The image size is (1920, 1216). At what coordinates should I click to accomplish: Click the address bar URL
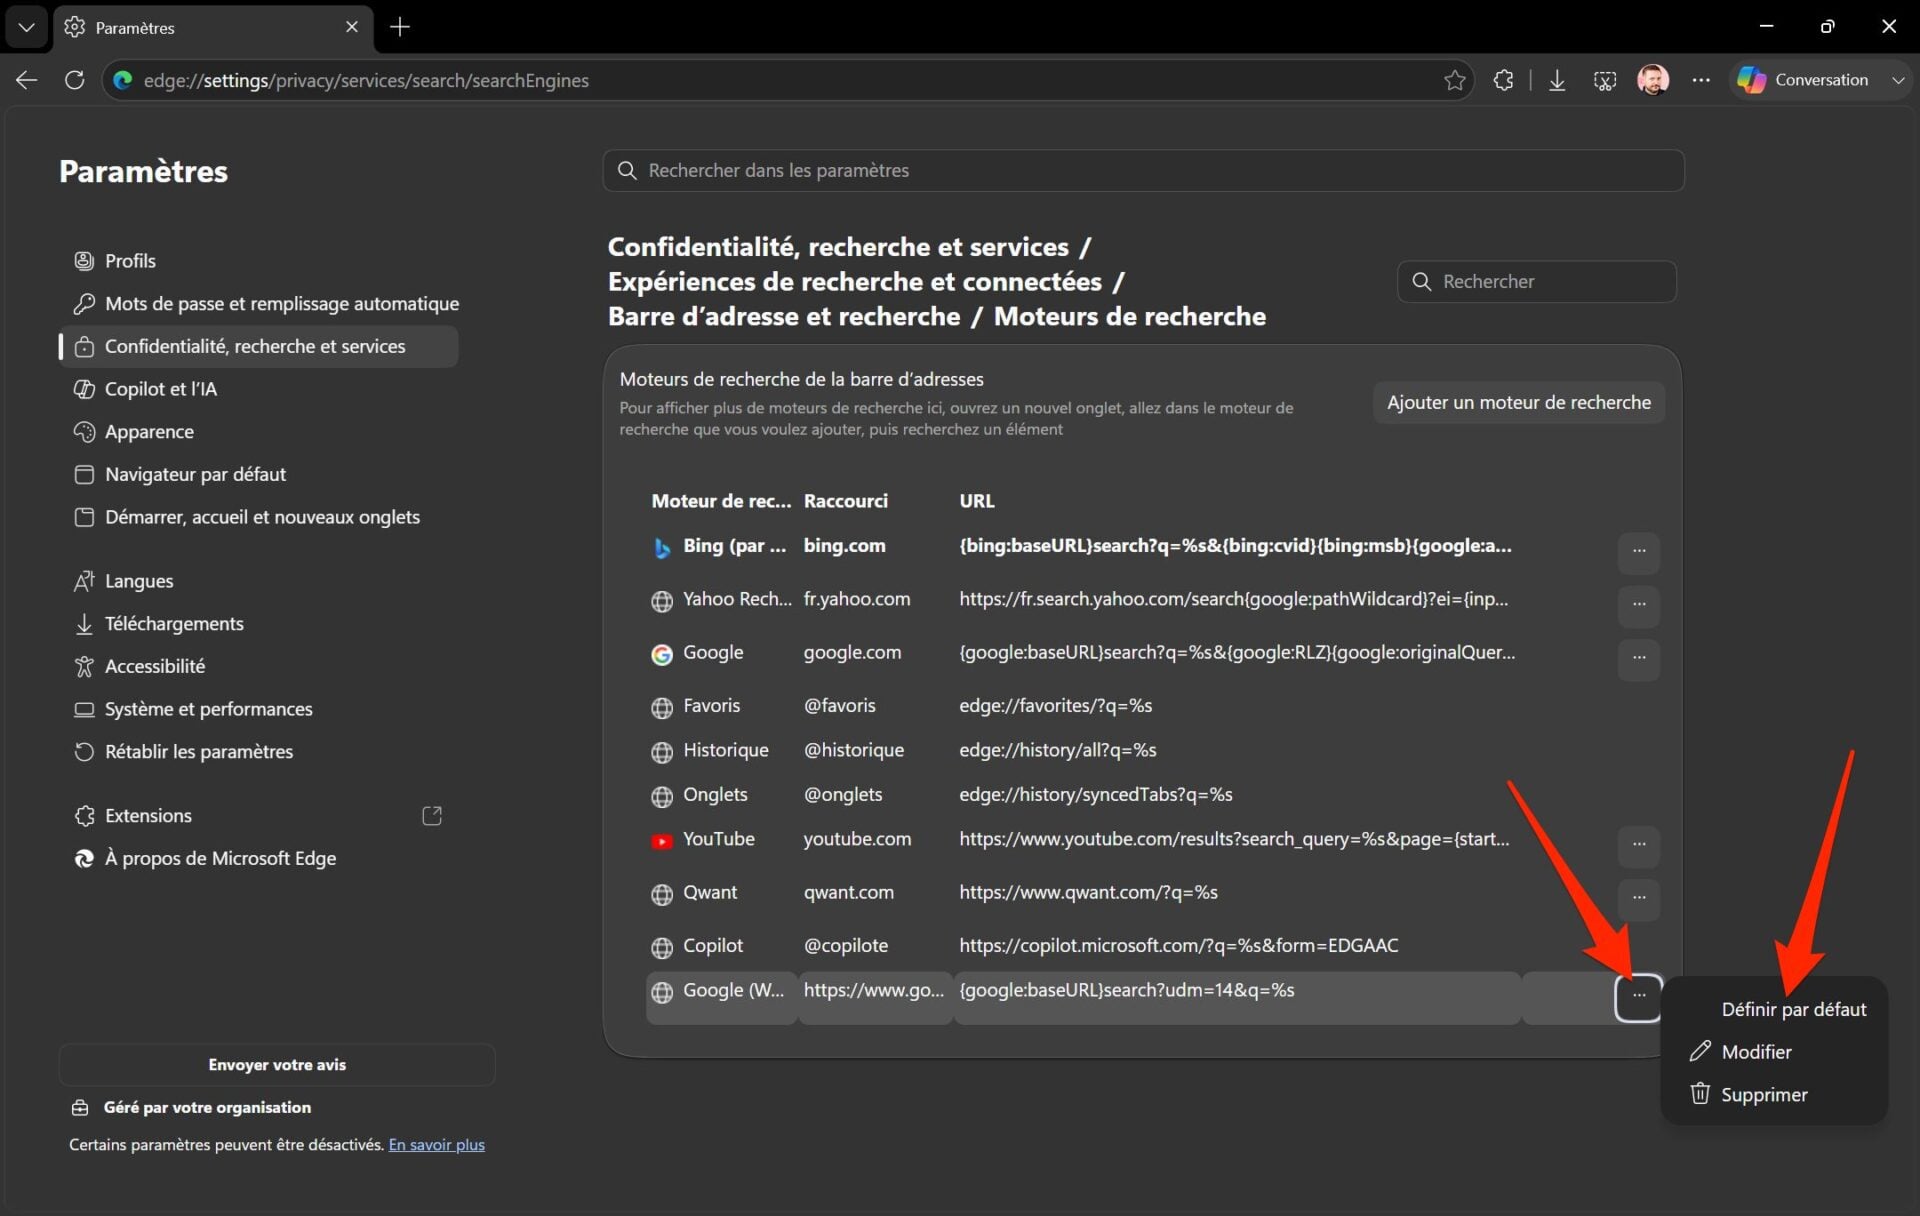pyautogui.click(x=366, y=80)
